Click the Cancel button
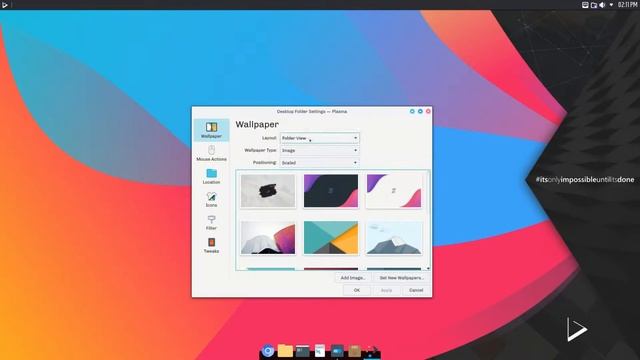640x360 pixels. (x=416, y=290)
